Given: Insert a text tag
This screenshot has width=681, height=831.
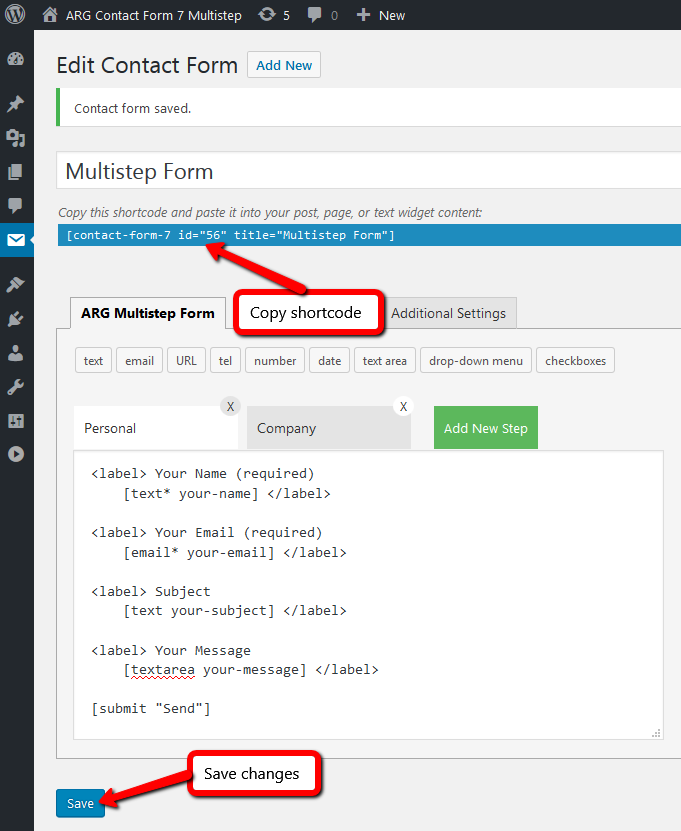Looking at the screenshot, I should (x=93, y=360).
